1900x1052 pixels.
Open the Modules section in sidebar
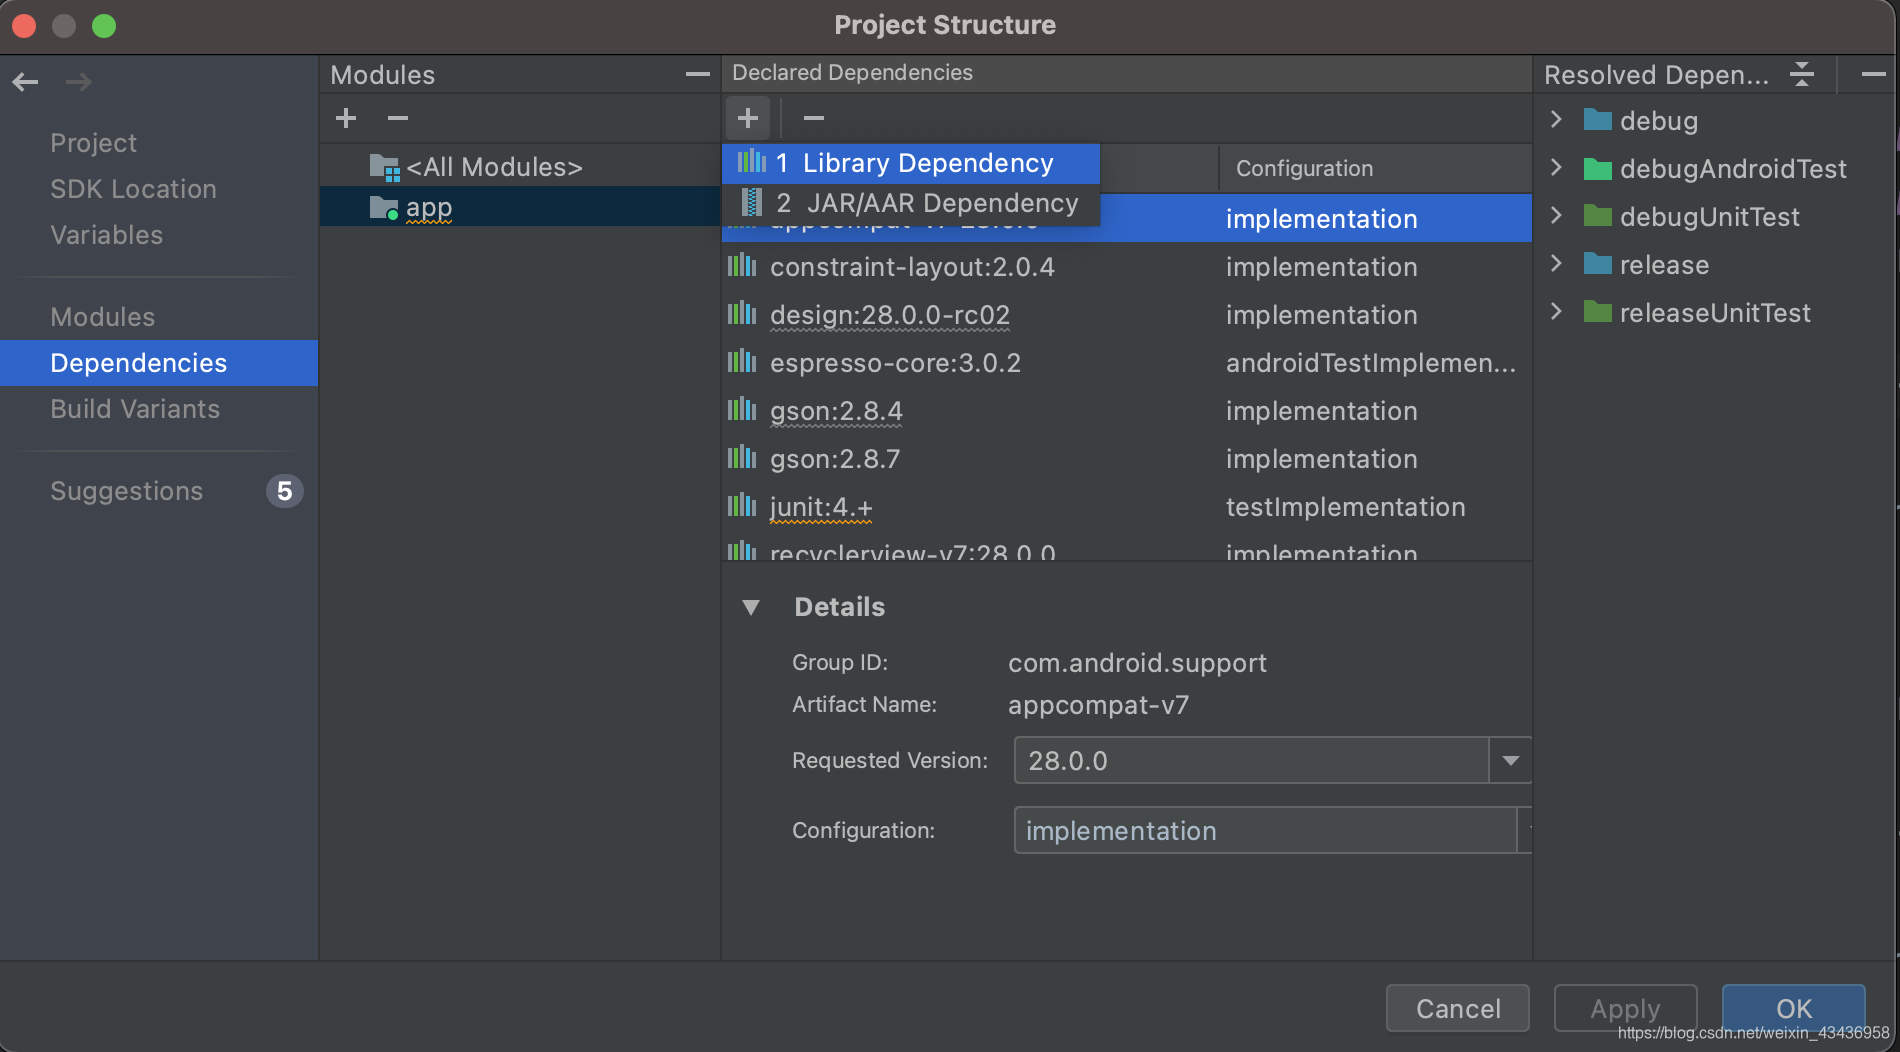(x=102, y=317)
